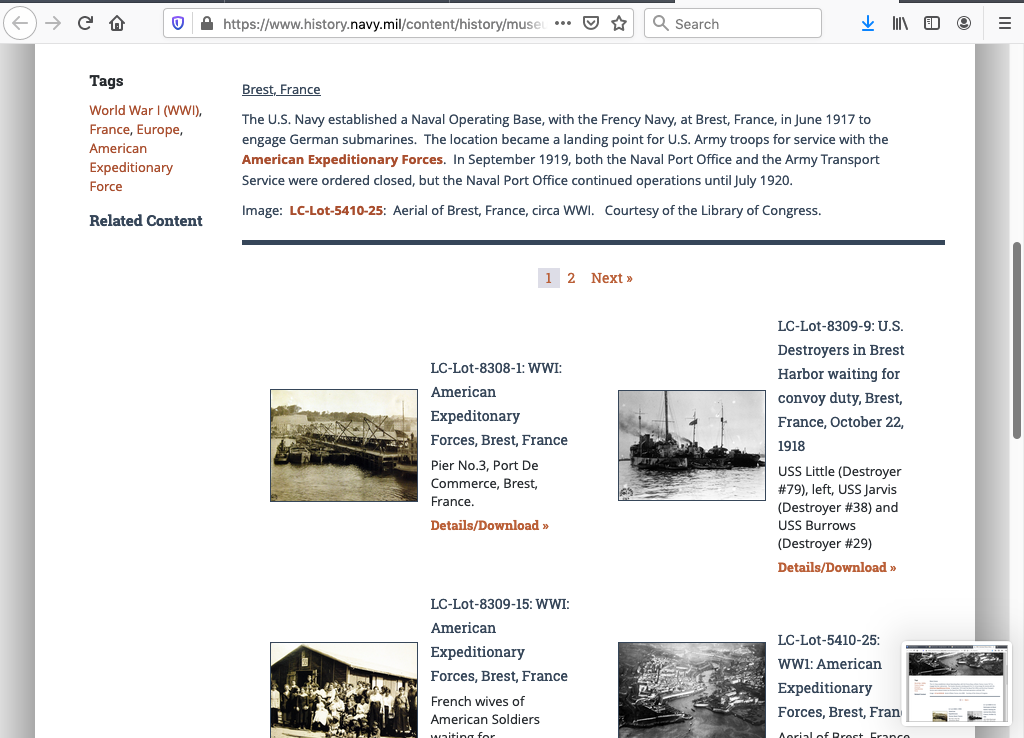Open the destroyers in Brest Harbor thumbnail
This screenshot has width=1024, height=738.
click(x=691, y=445)
